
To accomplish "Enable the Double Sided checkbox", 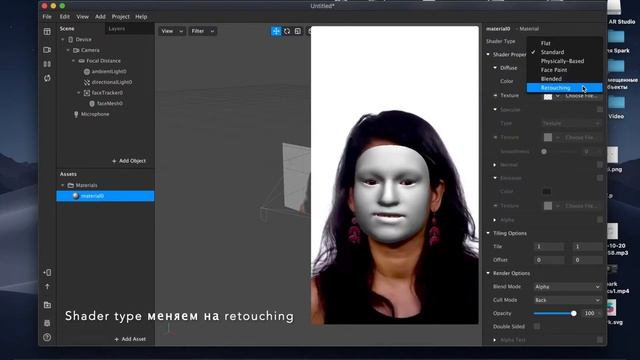I will click(x=537, y=326).
